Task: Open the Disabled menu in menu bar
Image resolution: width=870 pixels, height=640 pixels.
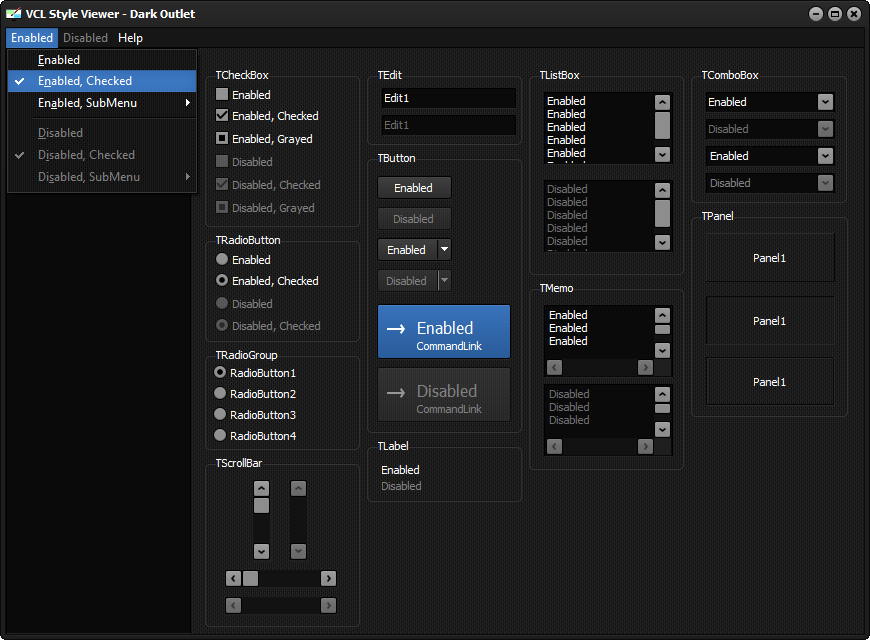Action: [85, 38]
